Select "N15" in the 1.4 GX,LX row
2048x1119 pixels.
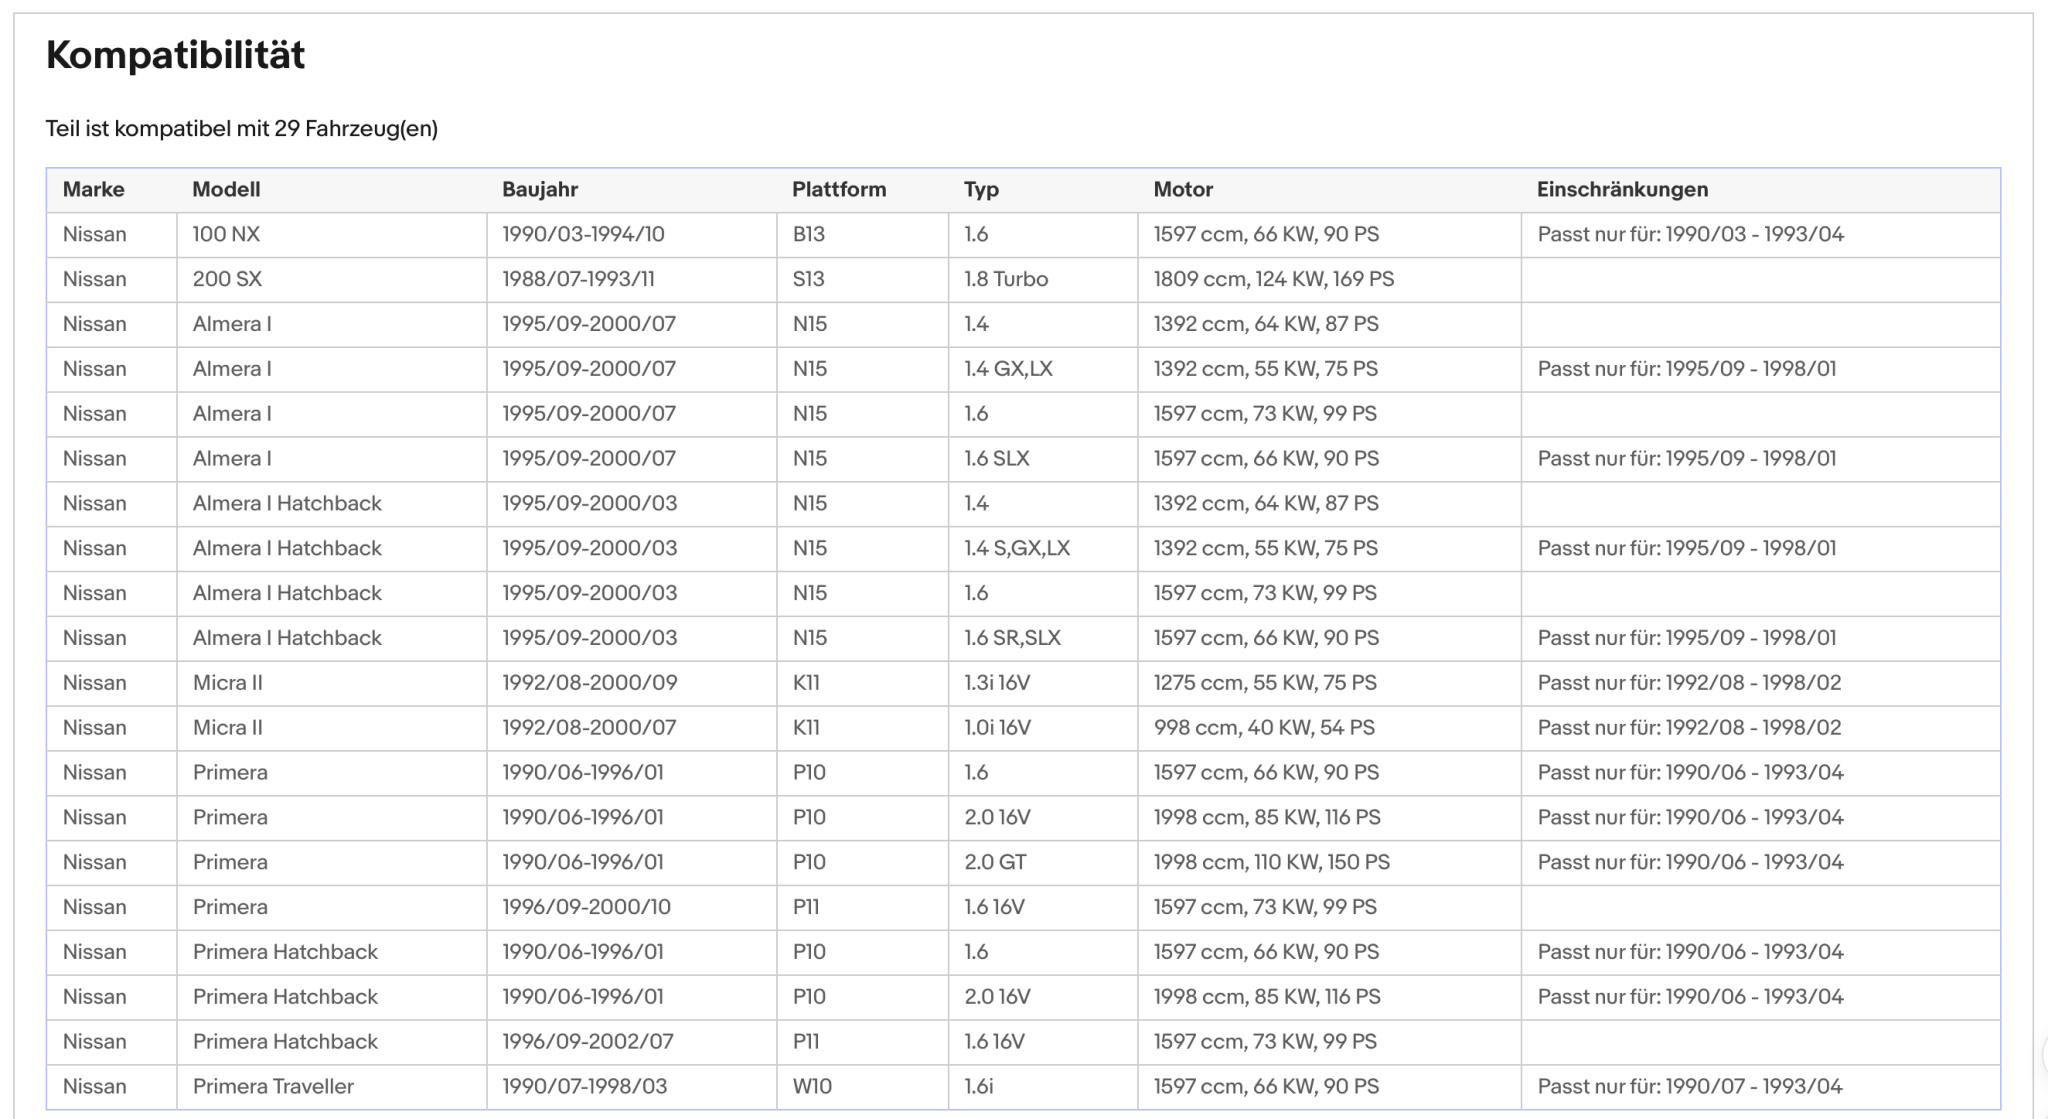coord(810,369)
